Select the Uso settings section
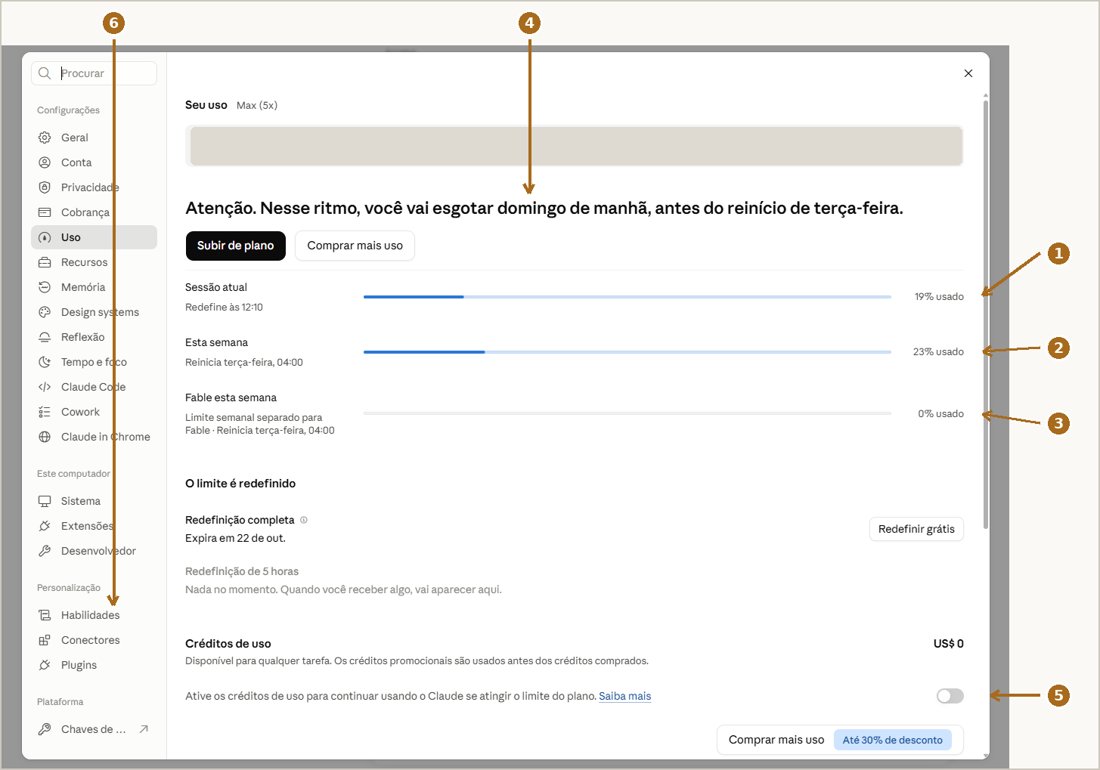This screenshot has width=1100, height=770. pyautogui.click(x=94, y=237)
